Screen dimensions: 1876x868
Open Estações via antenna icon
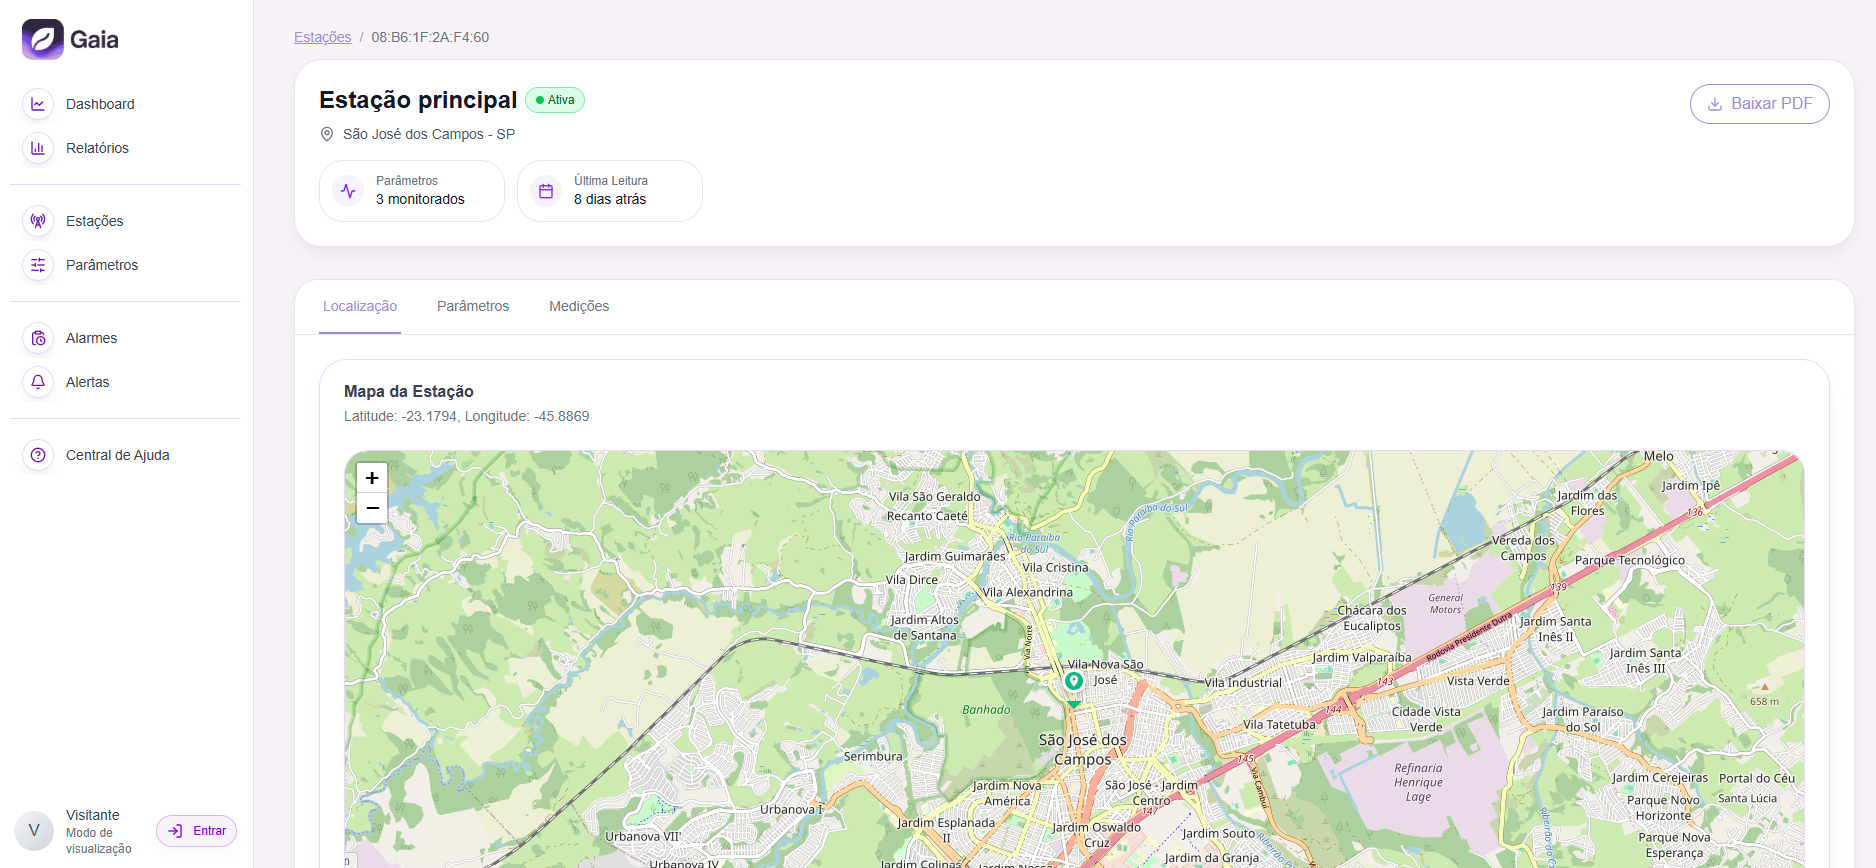pyautogui.click(x=38, y=221)
